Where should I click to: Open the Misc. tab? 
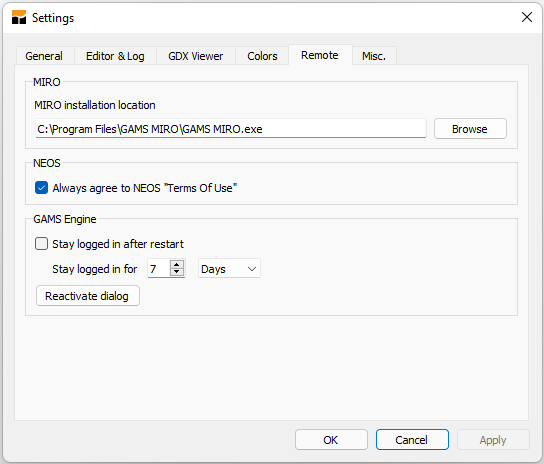374,56
